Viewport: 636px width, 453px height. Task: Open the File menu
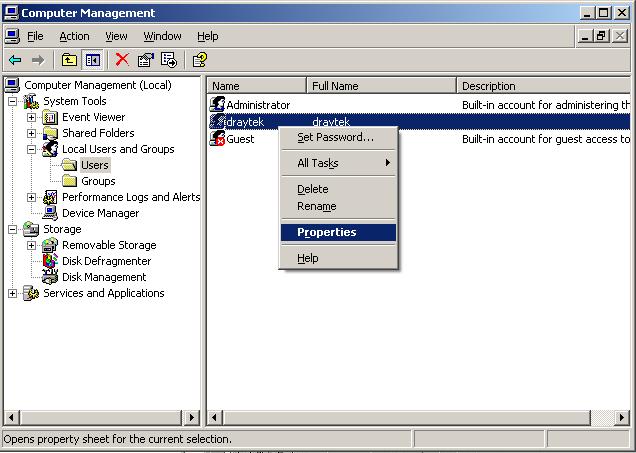(35, 36)
